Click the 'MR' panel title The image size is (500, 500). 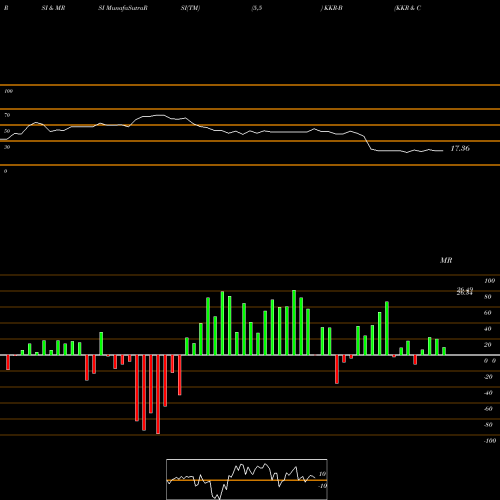[446, 260]
